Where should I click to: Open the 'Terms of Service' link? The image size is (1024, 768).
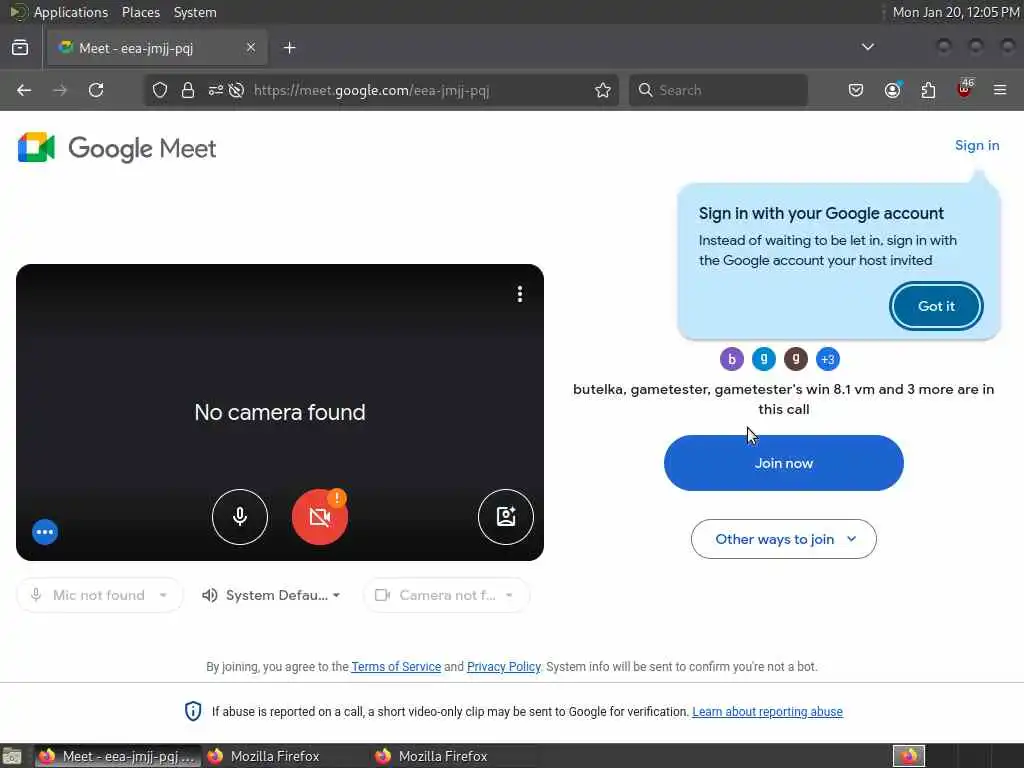click(396, 667)
